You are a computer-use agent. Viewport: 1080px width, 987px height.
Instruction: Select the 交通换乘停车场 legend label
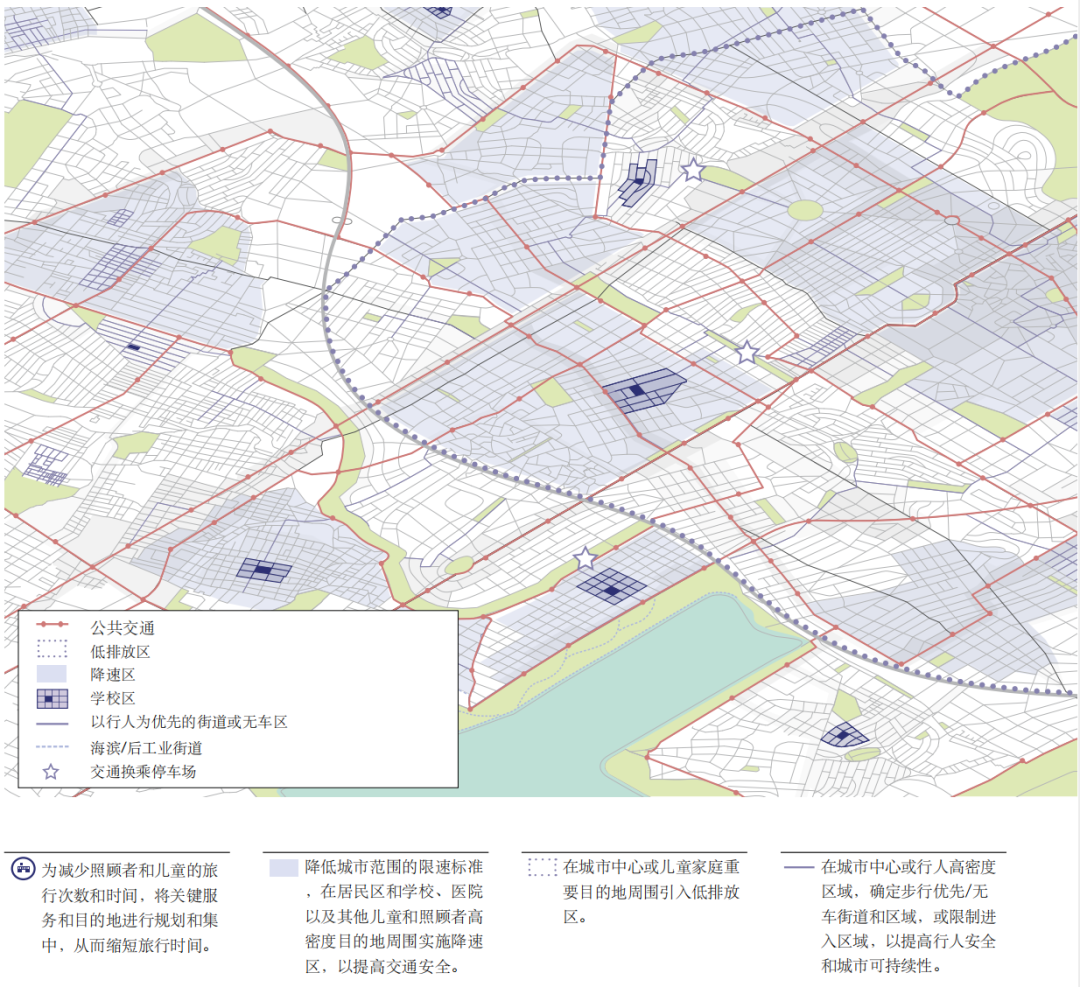[143, 771]
